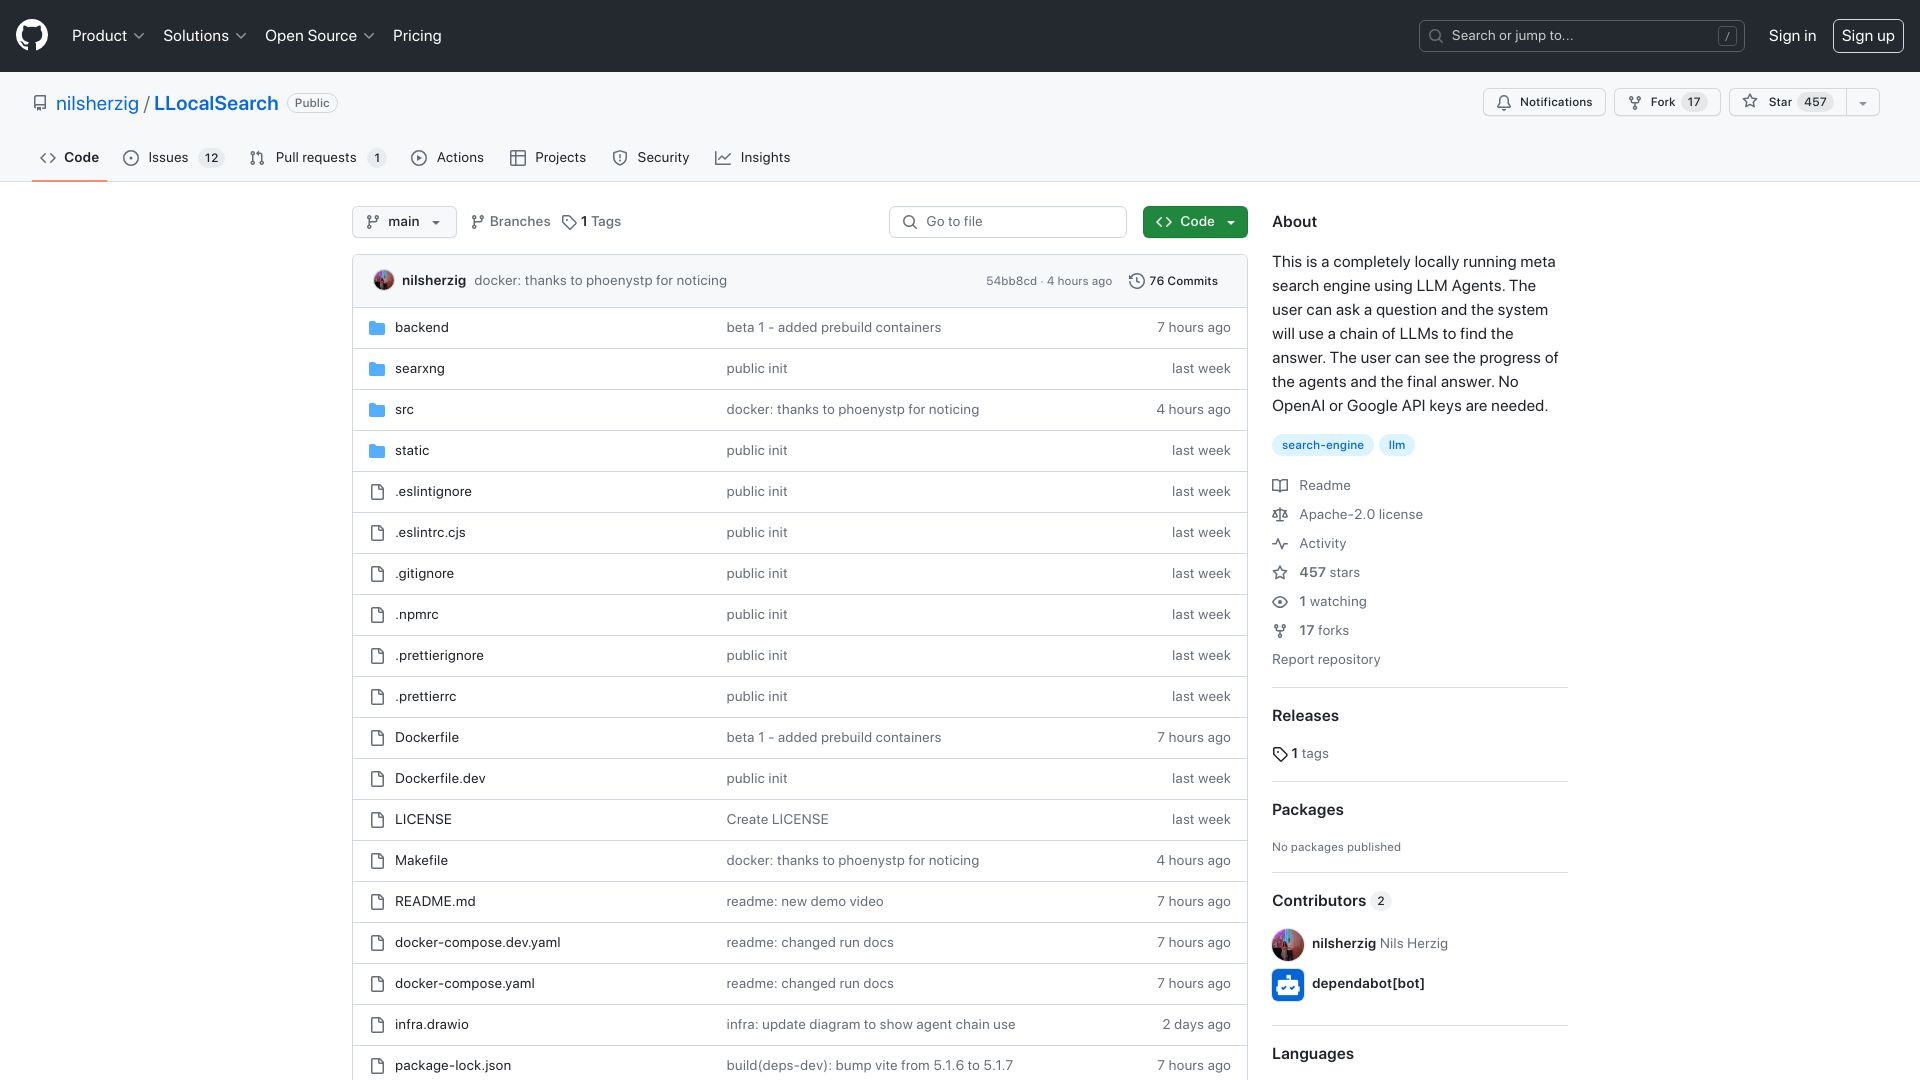
Task: Open the star lists dropdown arrow
Action: [1863, 103]
